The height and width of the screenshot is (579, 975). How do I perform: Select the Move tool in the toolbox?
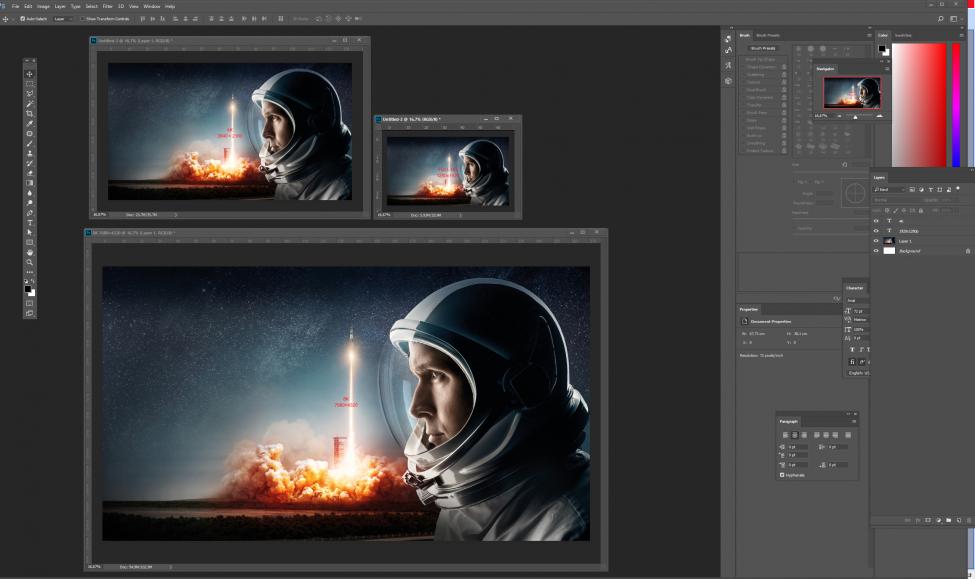pos(29,74)
